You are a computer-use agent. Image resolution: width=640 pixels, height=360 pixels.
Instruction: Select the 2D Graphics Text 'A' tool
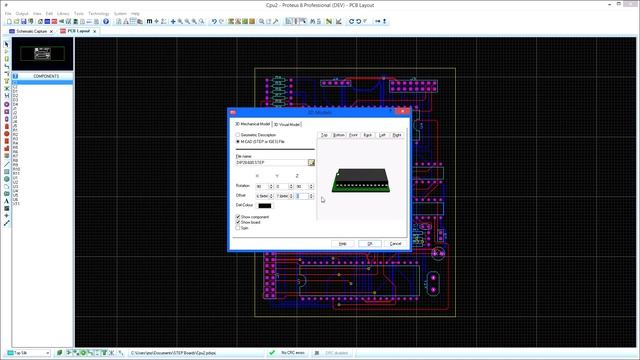[x=7, y=201]
